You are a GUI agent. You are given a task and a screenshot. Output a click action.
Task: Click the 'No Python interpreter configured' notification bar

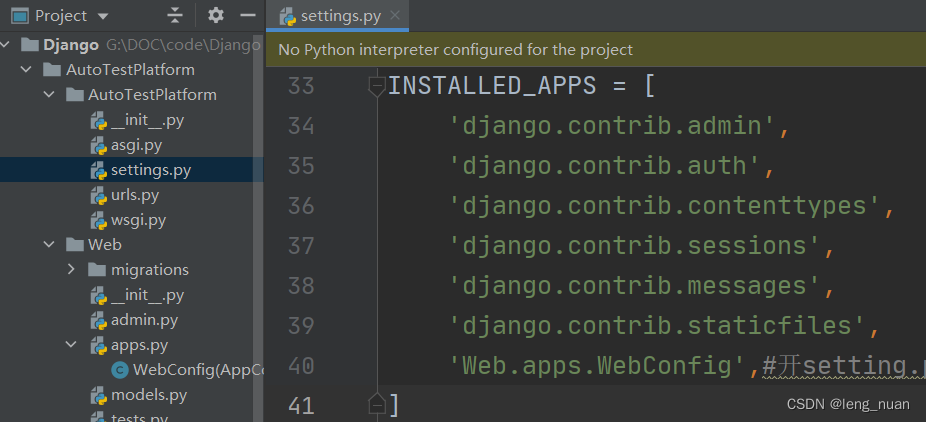click(455, 49)
